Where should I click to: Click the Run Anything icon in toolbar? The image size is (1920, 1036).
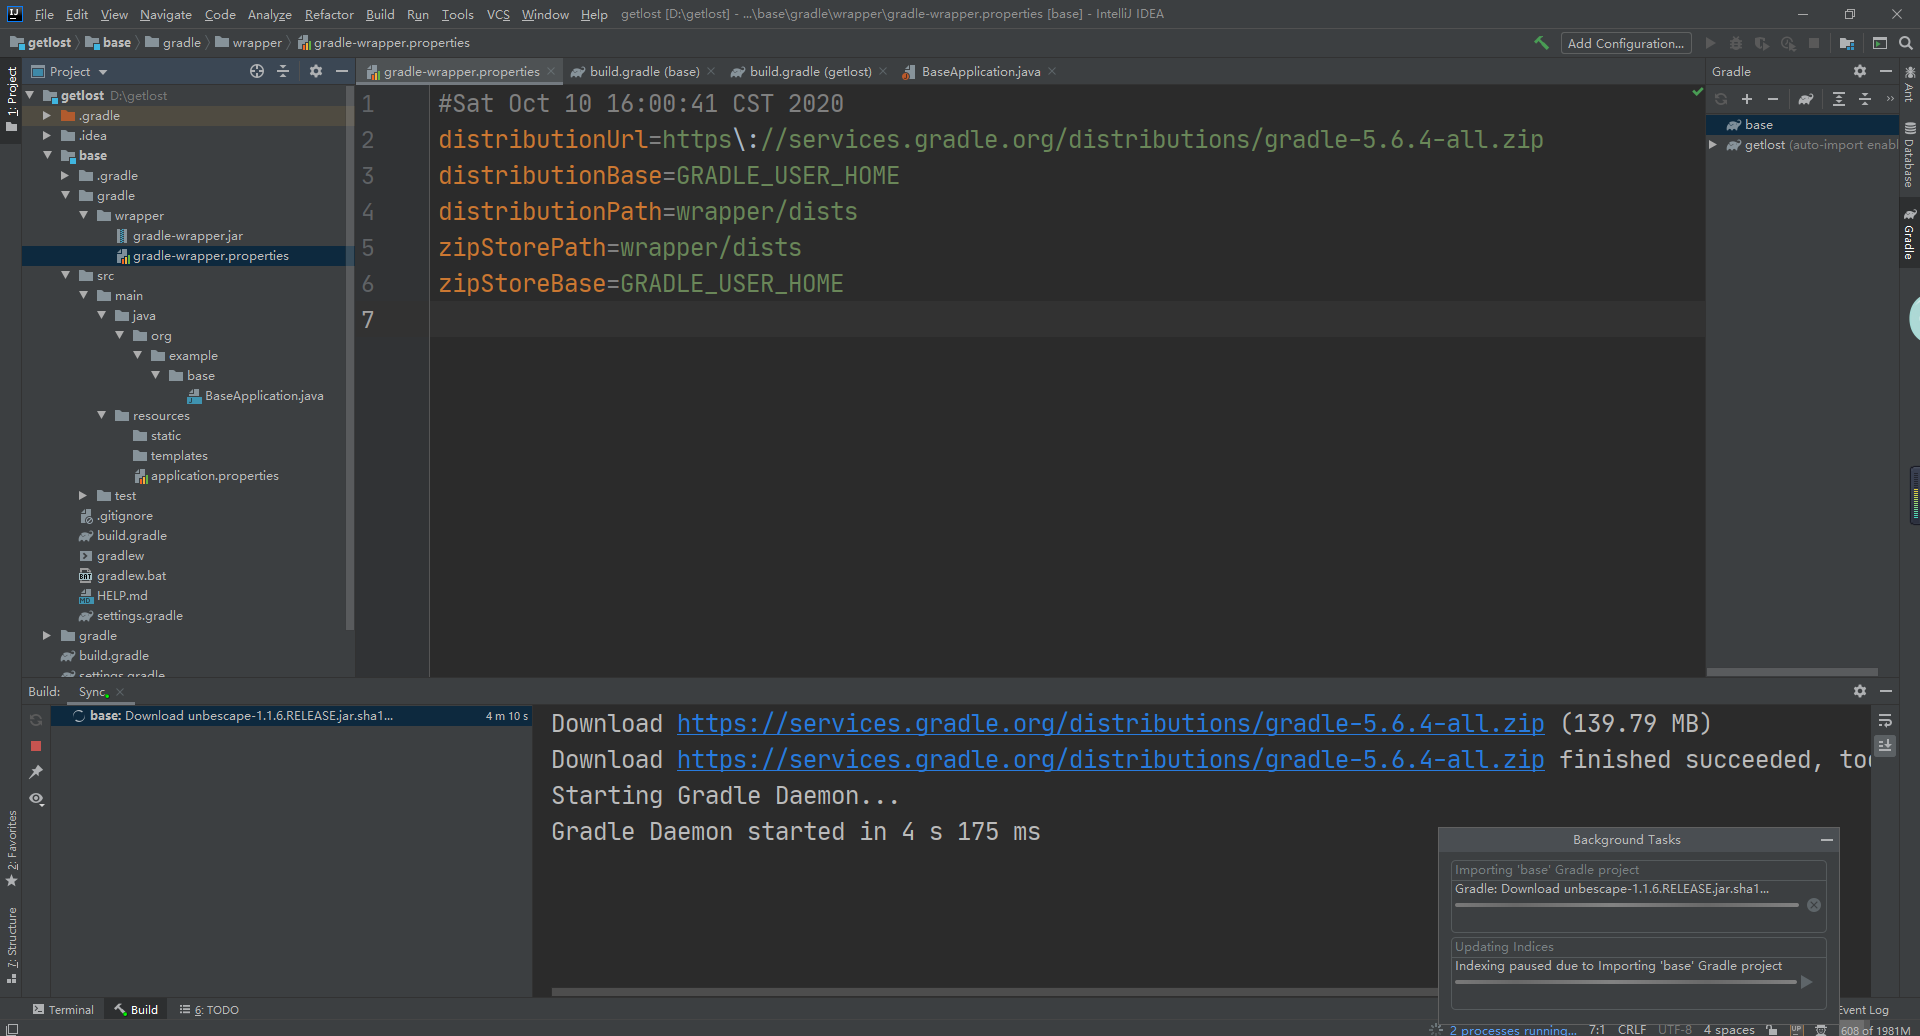(1880, 43)
